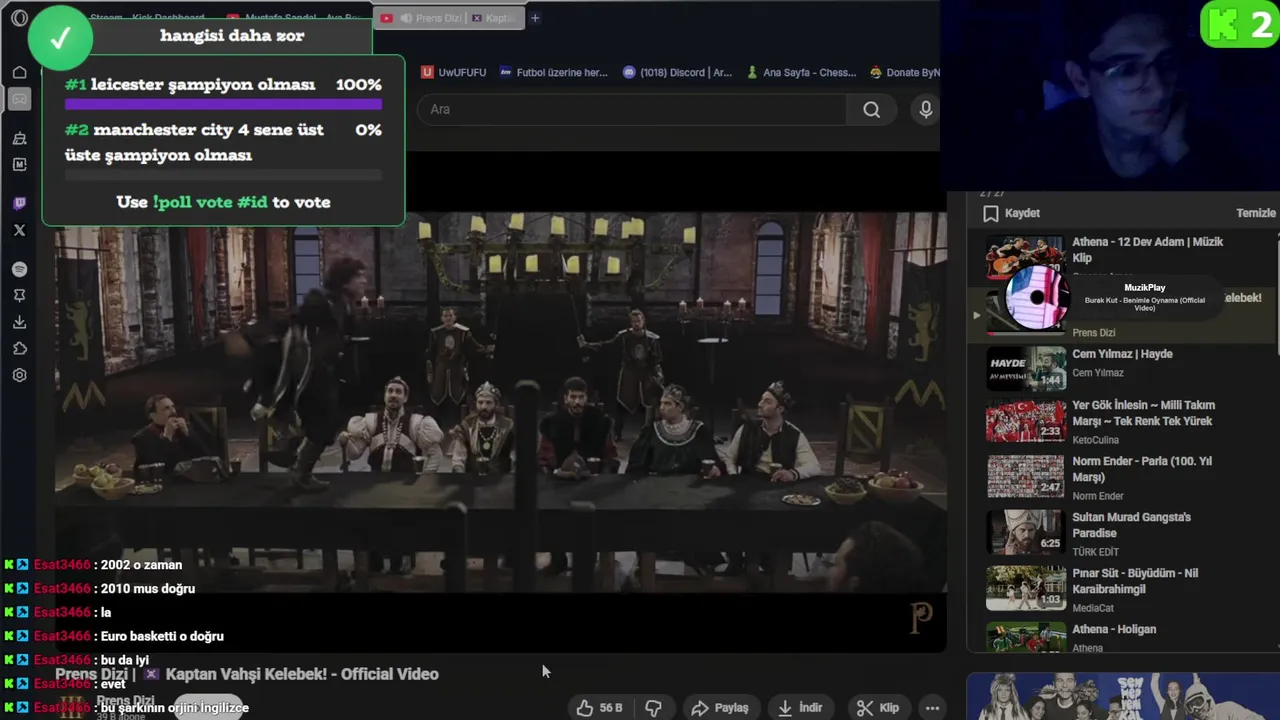Click the 12 Dev Adam thumbnail
1280x720 pixels.
pos(1026,257)
